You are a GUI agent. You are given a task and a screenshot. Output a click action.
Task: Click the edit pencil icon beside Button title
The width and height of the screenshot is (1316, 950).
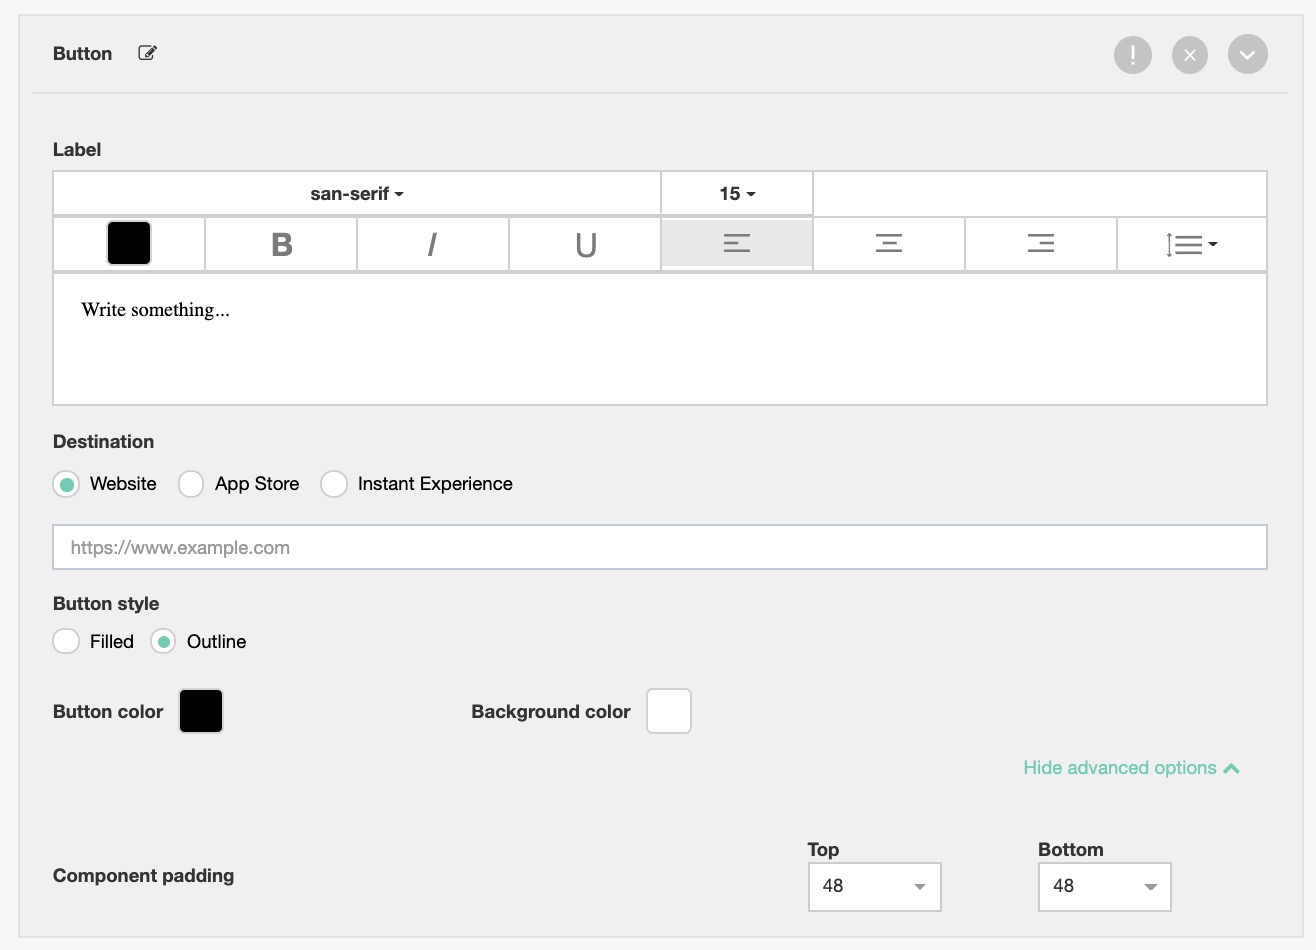coord(147,53)
